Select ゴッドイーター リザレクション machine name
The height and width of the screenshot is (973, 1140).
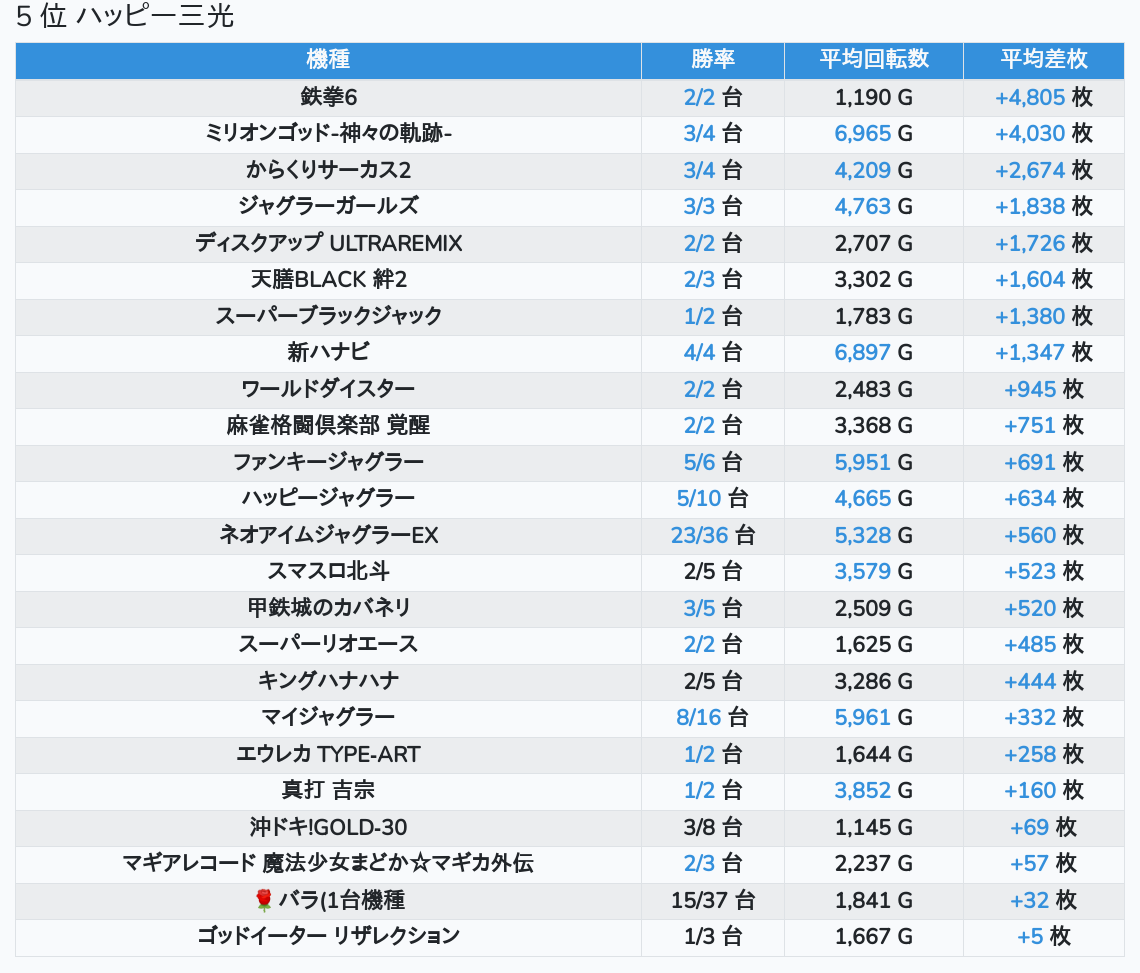click(328, 937)
